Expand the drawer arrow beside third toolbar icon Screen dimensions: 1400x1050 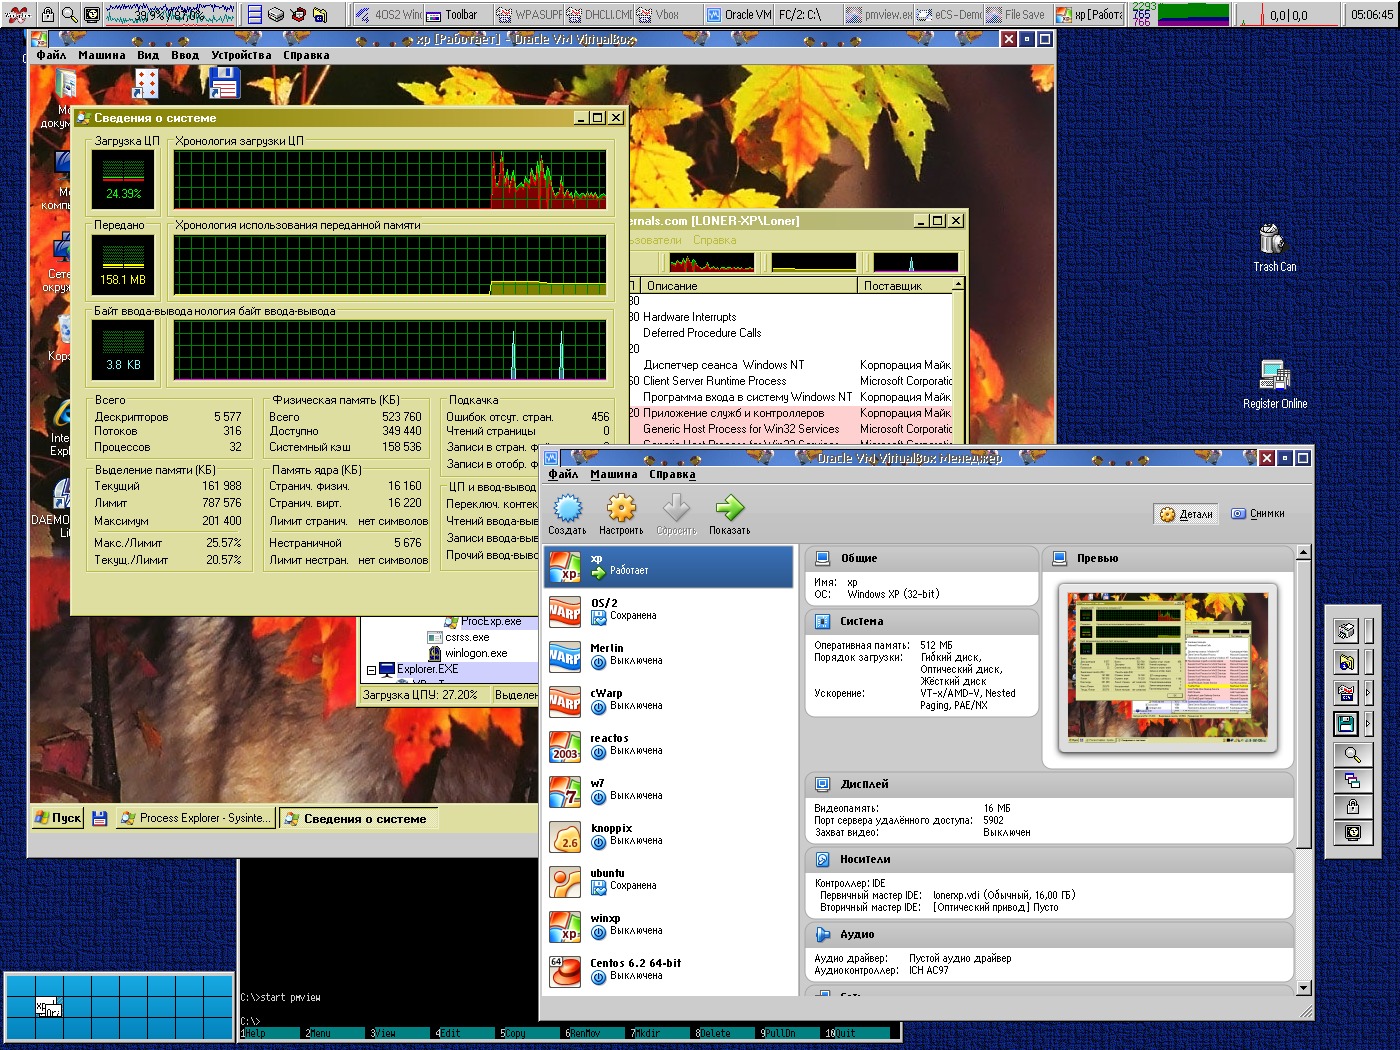[1368, 692]
